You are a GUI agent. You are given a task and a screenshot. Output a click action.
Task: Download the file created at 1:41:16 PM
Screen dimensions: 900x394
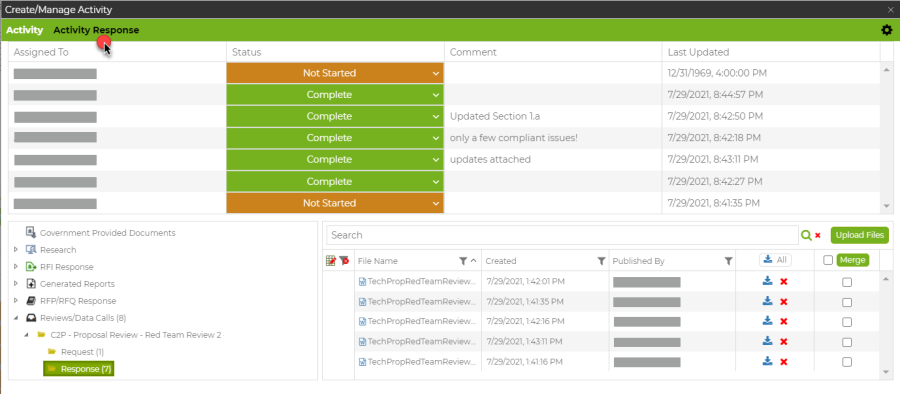tap(767, 361)
